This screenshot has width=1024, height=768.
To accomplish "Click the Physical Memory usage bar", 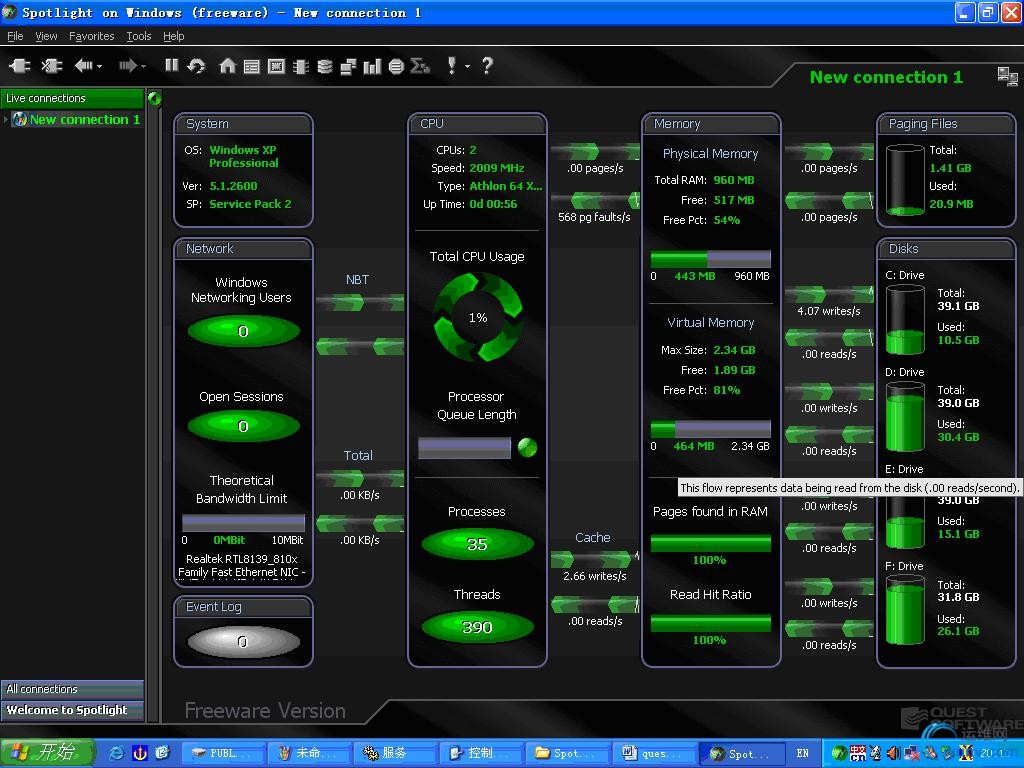I will [x=711, y=259].
